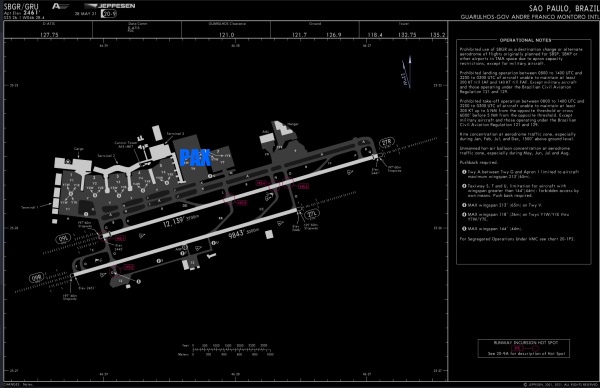The image size is (600, 388).
Task: Click the 20-9 chart index box
Action: pyautogui.click(x=109, y=13)
